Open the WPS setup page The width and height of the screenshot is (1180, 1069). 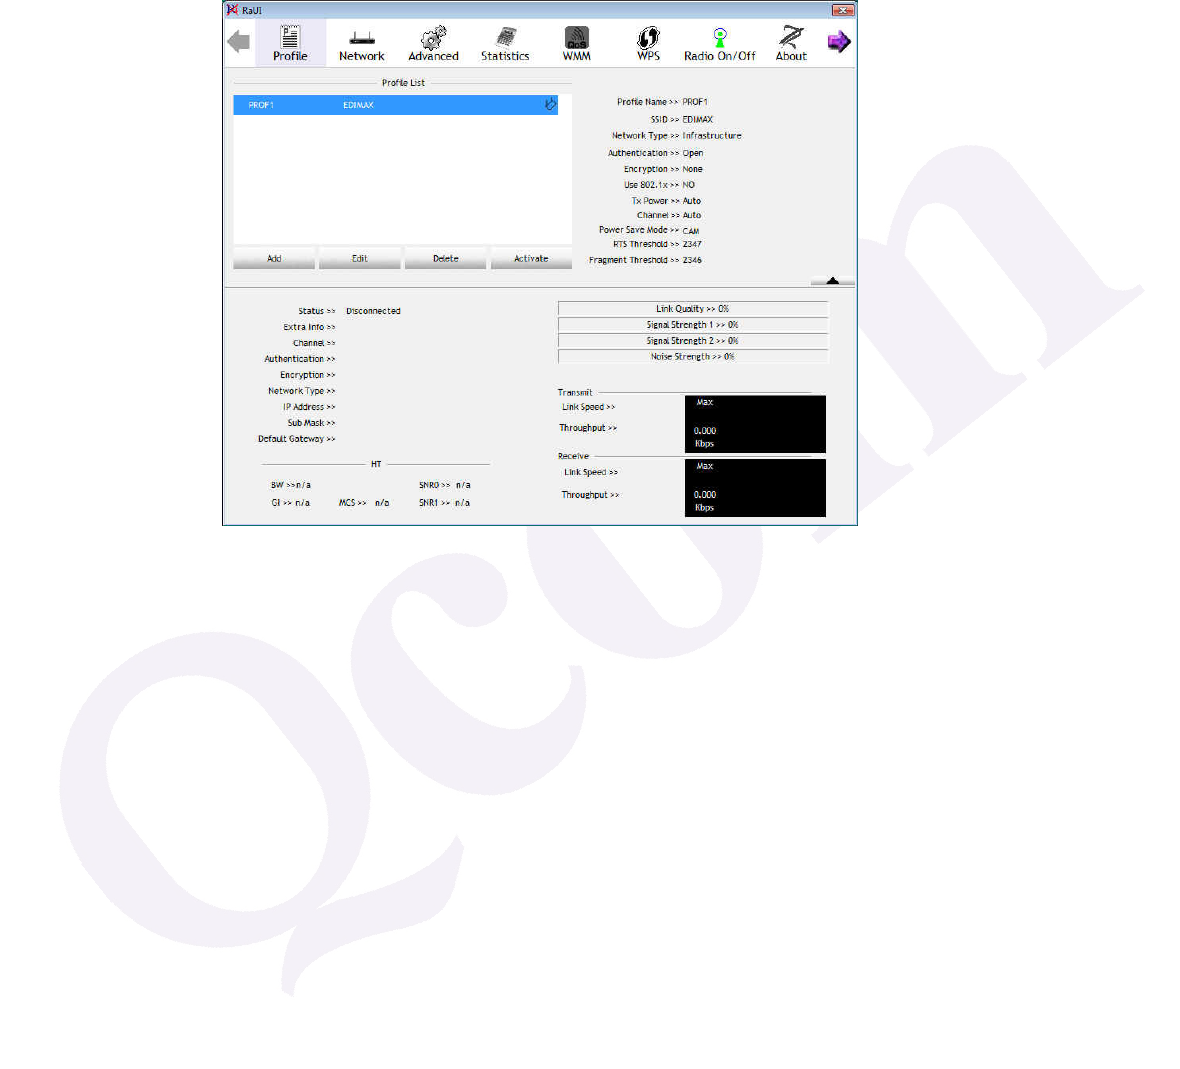click(x=648, y=44)
